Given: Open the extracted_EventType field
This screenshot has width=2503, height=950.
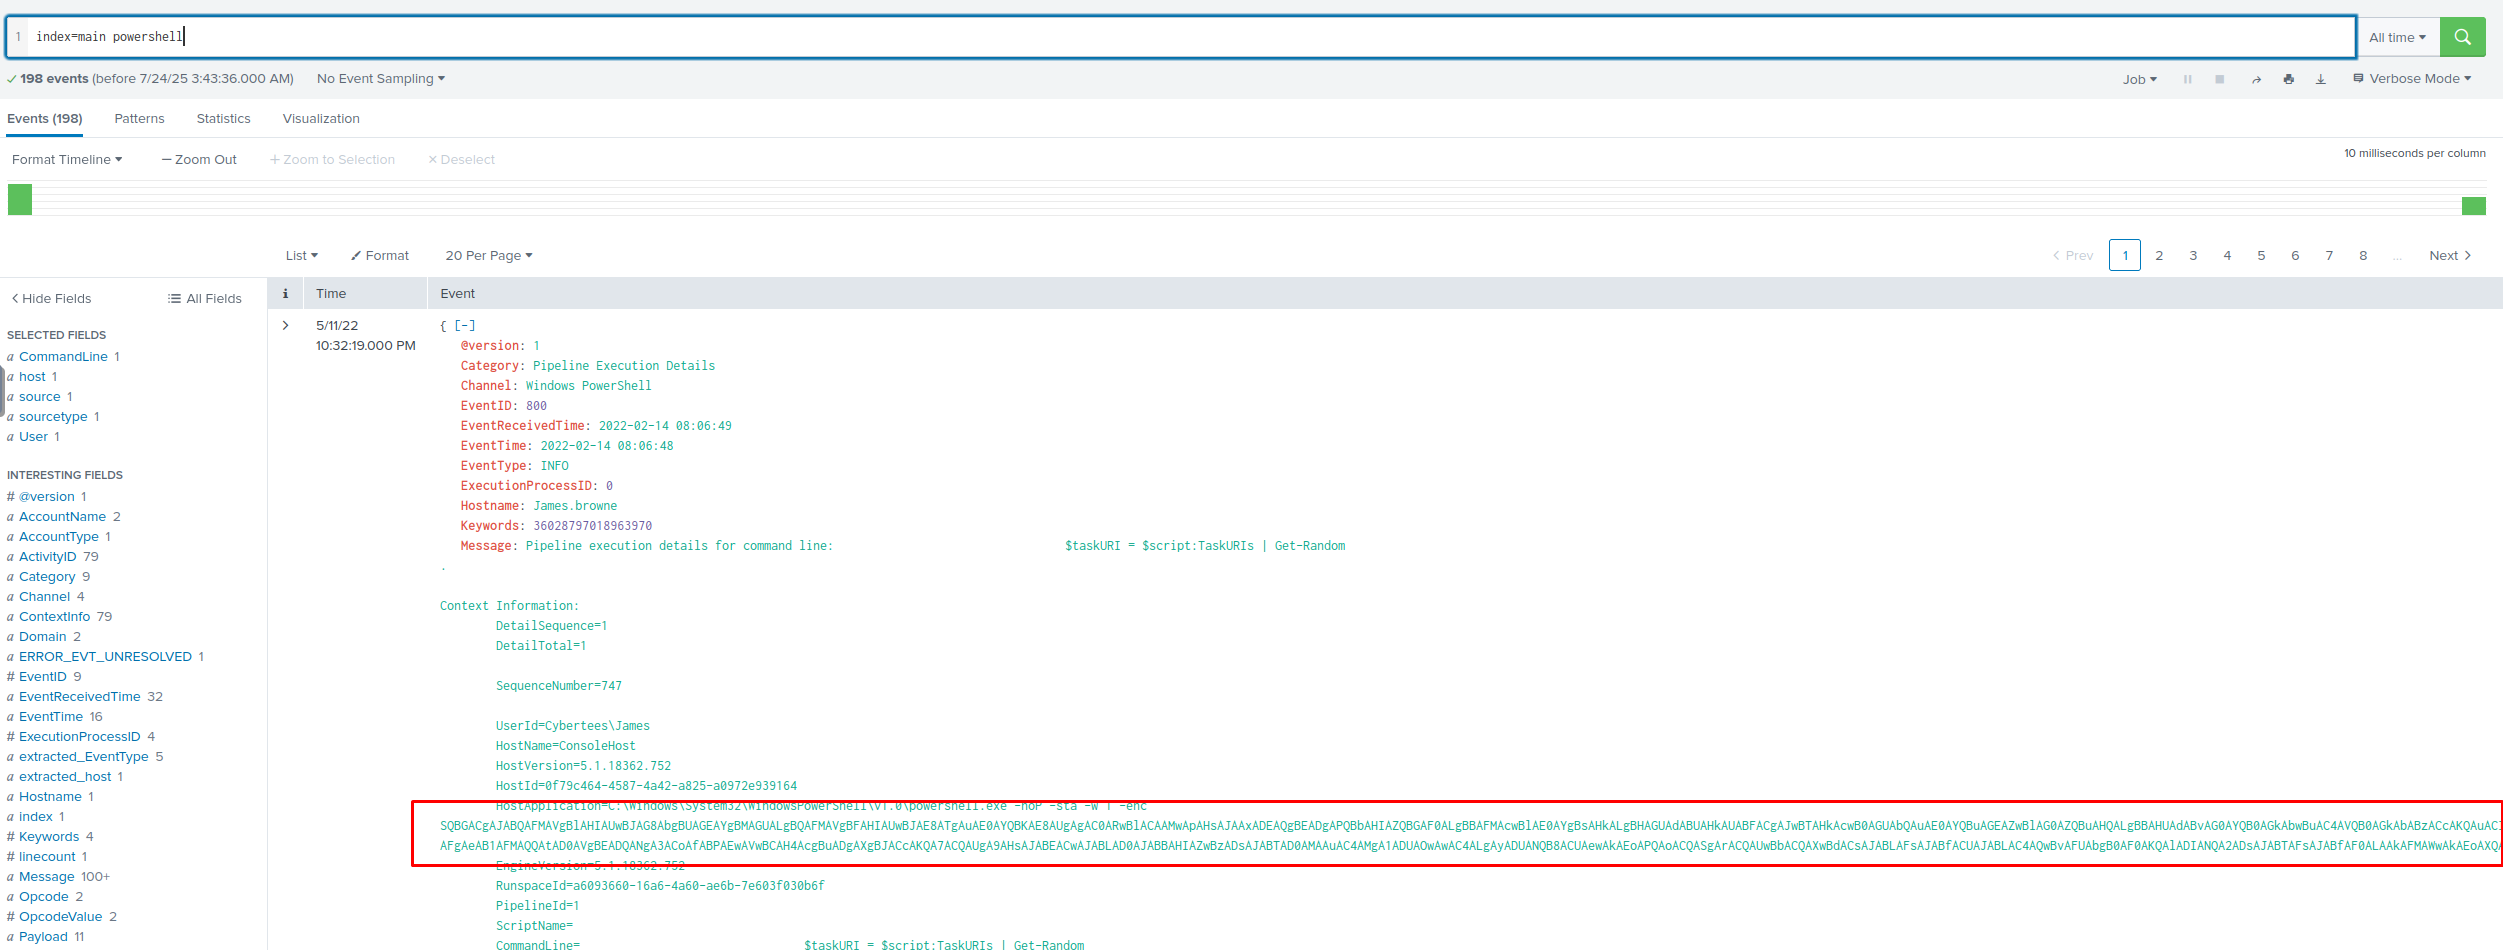Looking at the screenshot, I should coord(83,756).
